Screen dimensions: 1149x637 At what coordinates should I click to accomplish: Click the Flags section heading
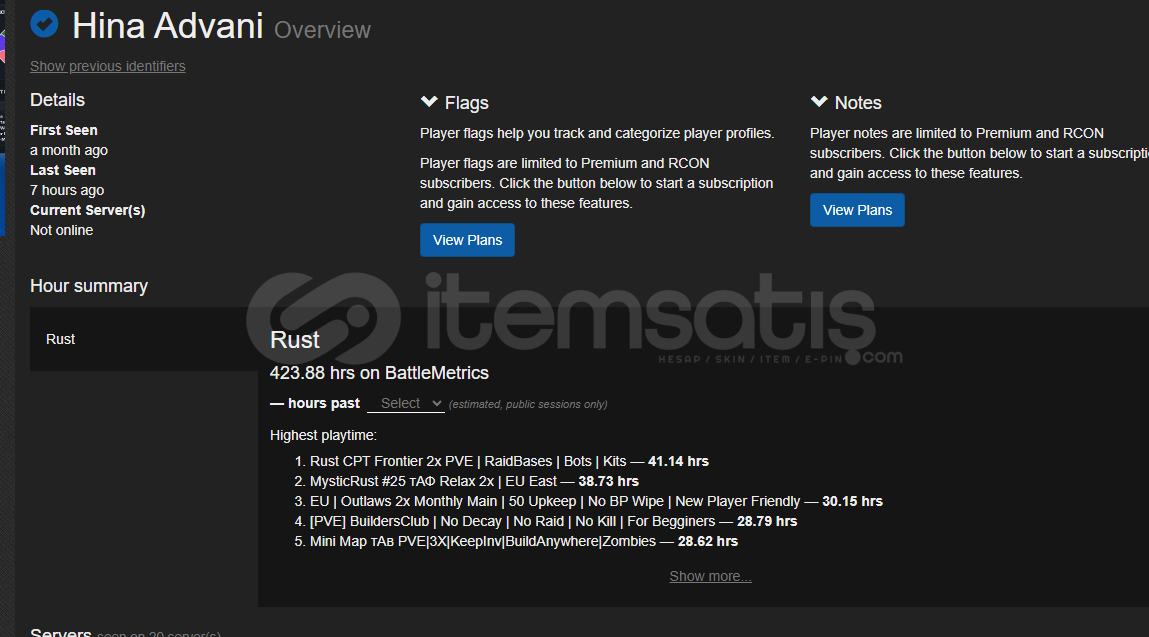pos(467,103)
